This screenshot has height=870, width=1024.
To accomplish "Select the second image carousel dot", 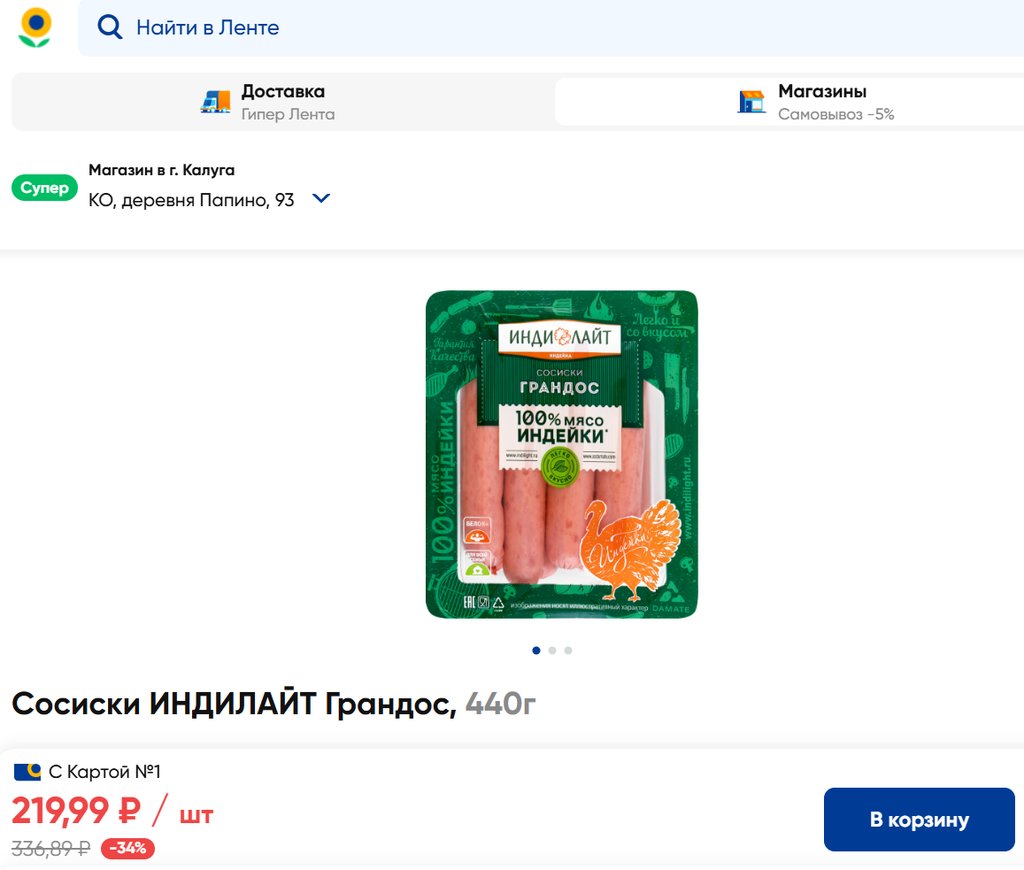I will (552, 651).
